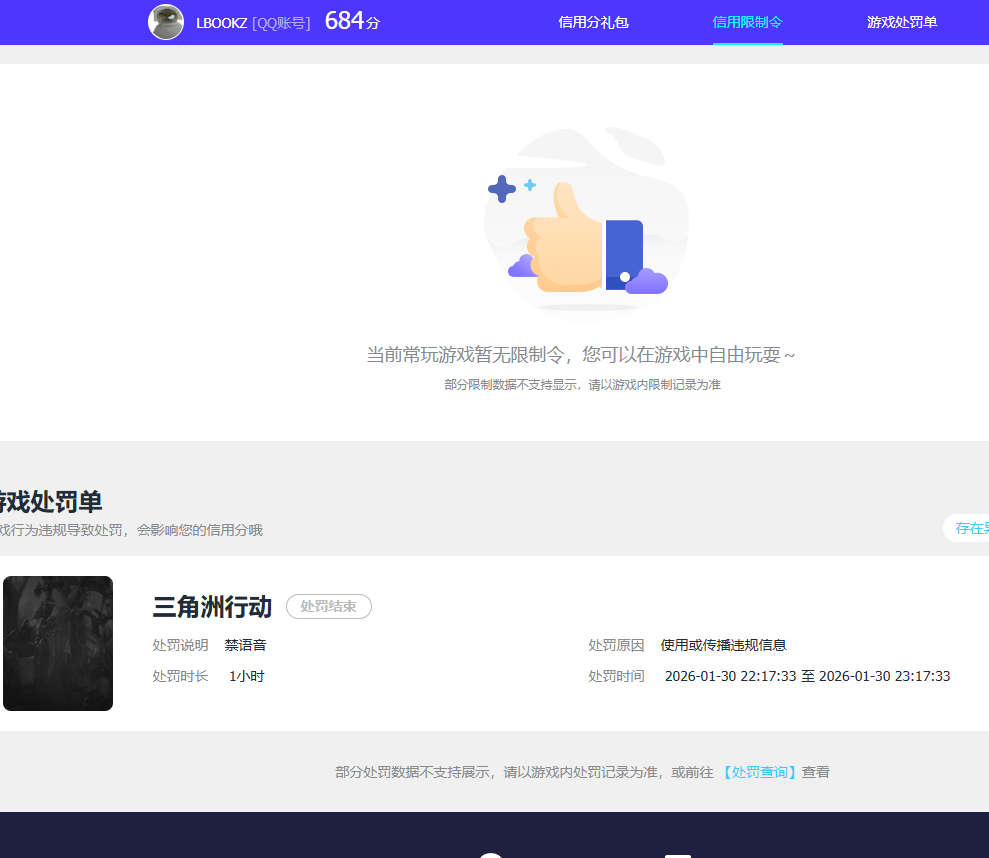The width and height of the screenshot is (989, 858).
Task: Open the 【处罚查询】 link
Action: pyautogui.click(x=759, y=772)
